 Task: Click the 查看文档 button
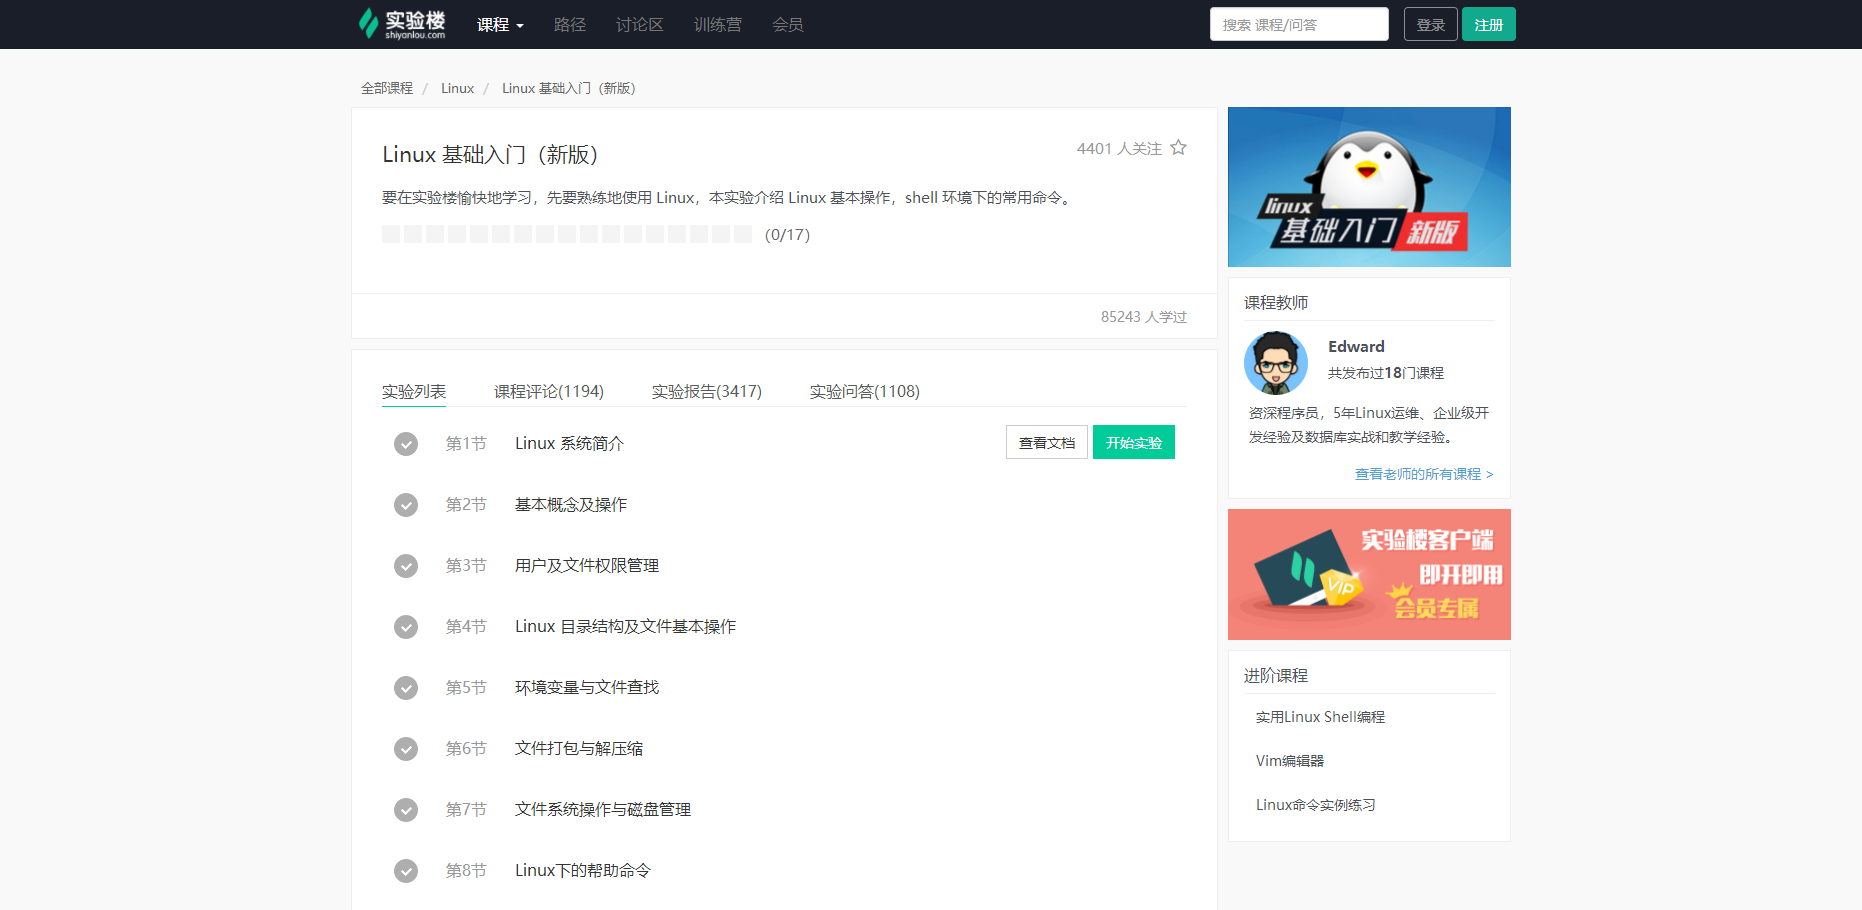[1046, 442]
